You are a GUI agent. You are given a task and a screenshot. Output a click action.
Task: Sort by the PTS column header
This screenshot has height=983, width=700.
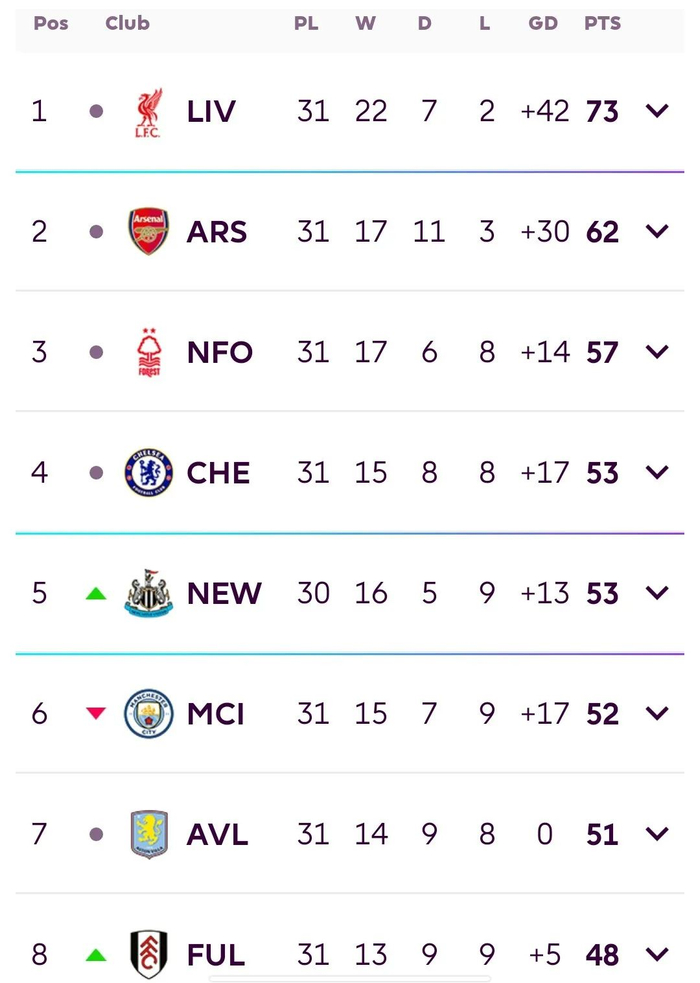tap(602, 23)
